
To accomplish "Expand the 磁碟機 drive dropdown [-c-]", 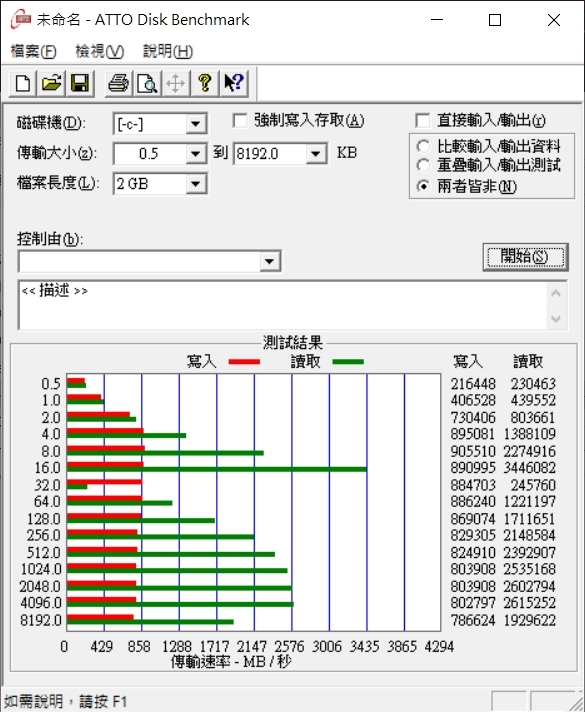I will tap(196, 124).
